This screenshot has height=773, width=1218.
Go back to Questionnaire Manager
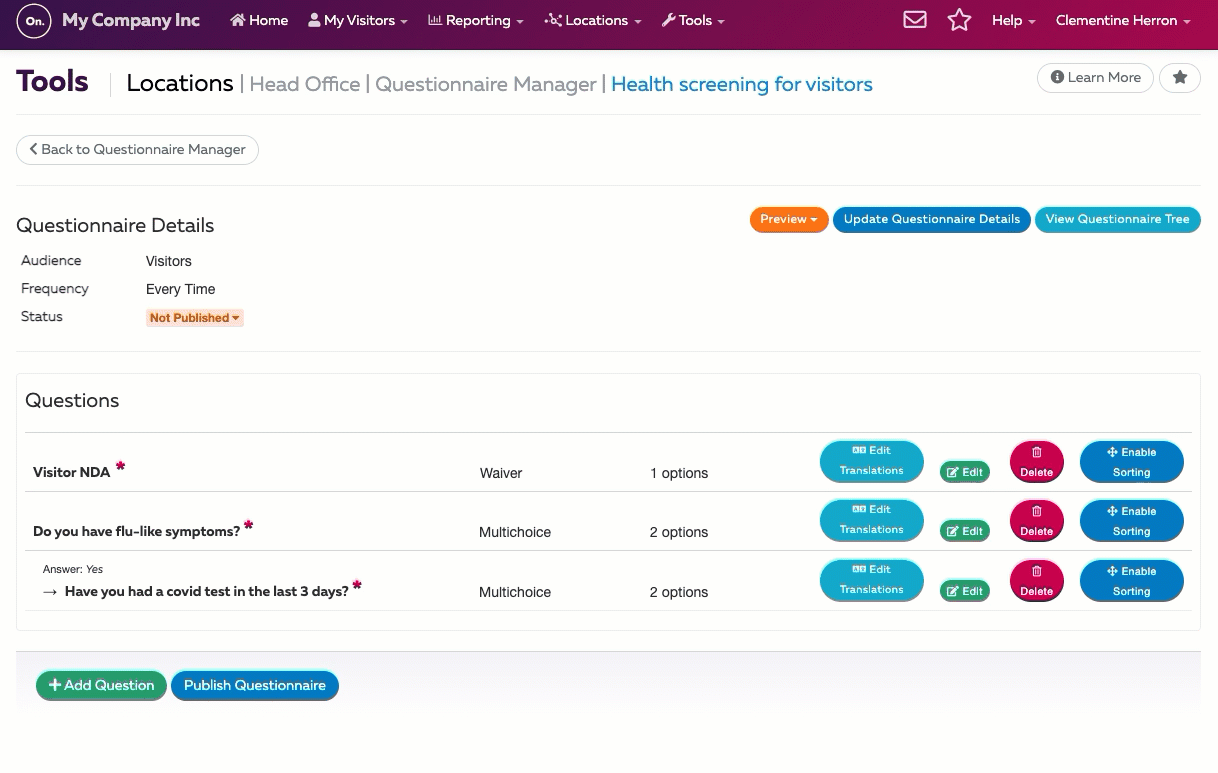[x=137, y=150]
